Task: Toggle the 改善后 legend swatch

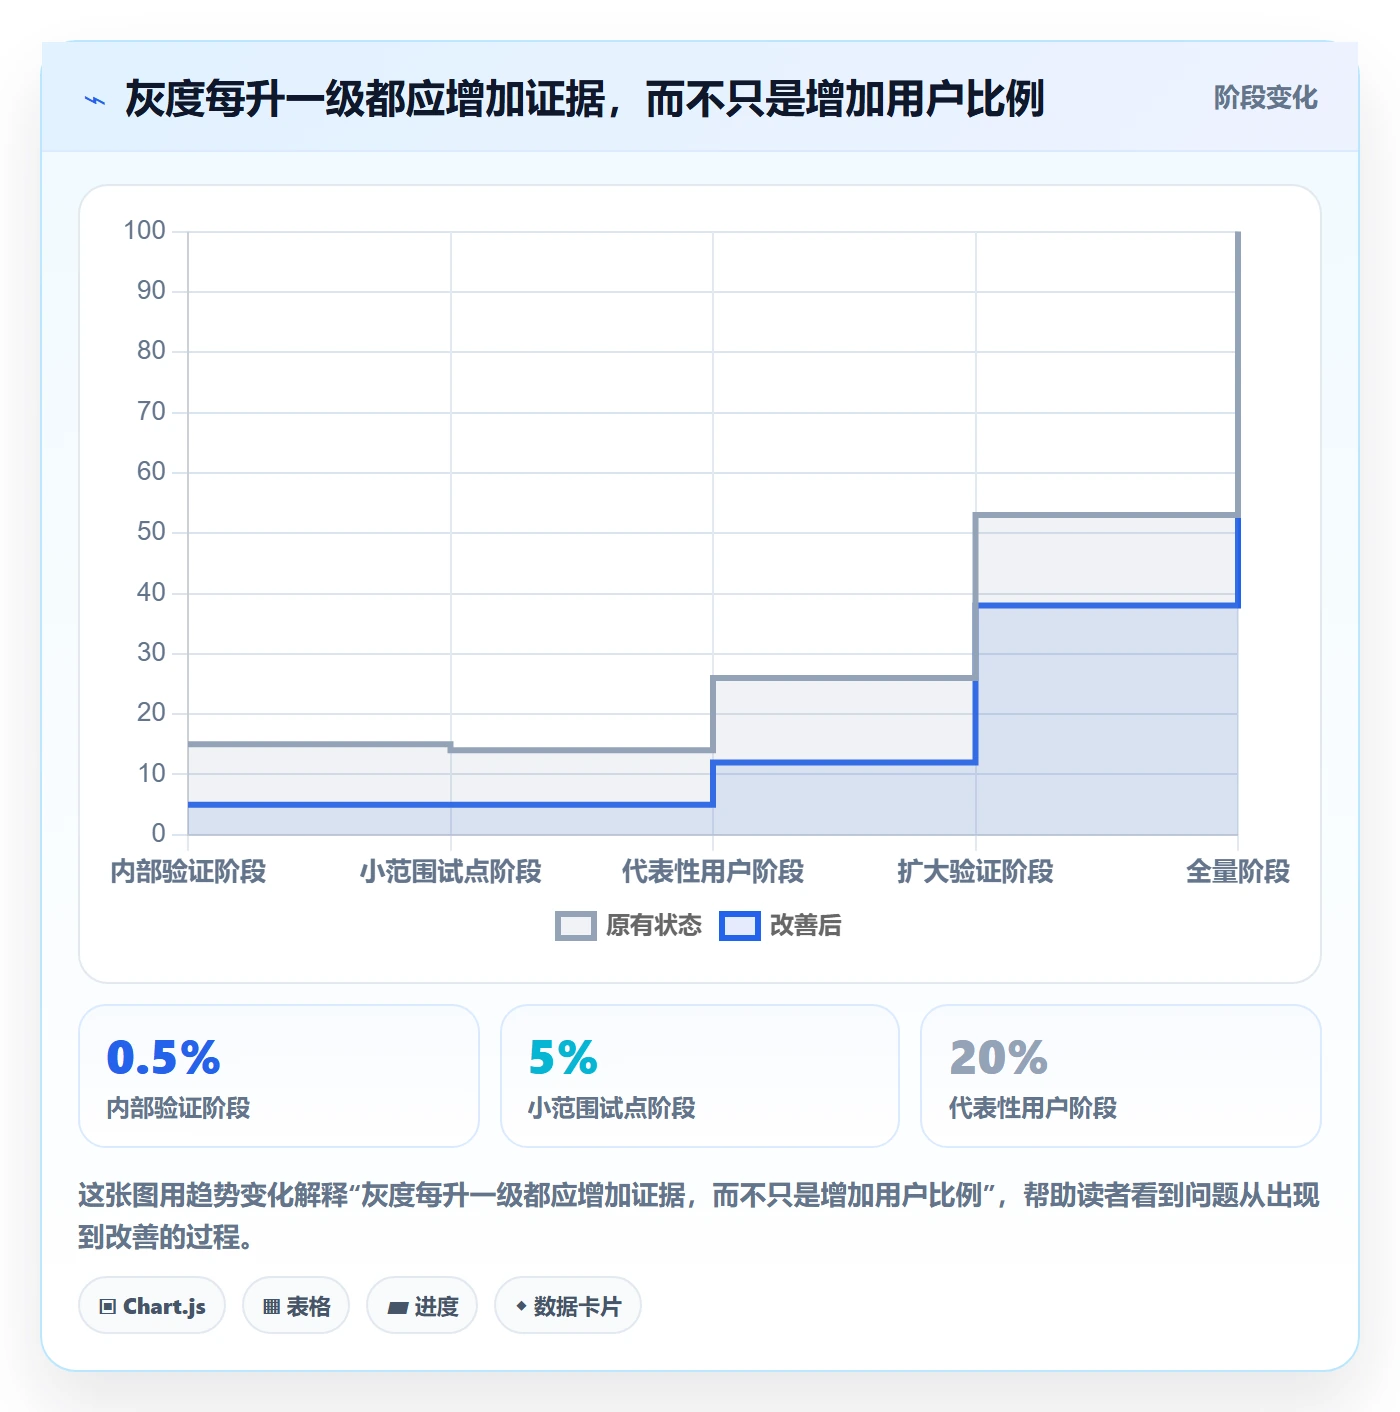Action: pyautogui.click(x=740, y=926)
